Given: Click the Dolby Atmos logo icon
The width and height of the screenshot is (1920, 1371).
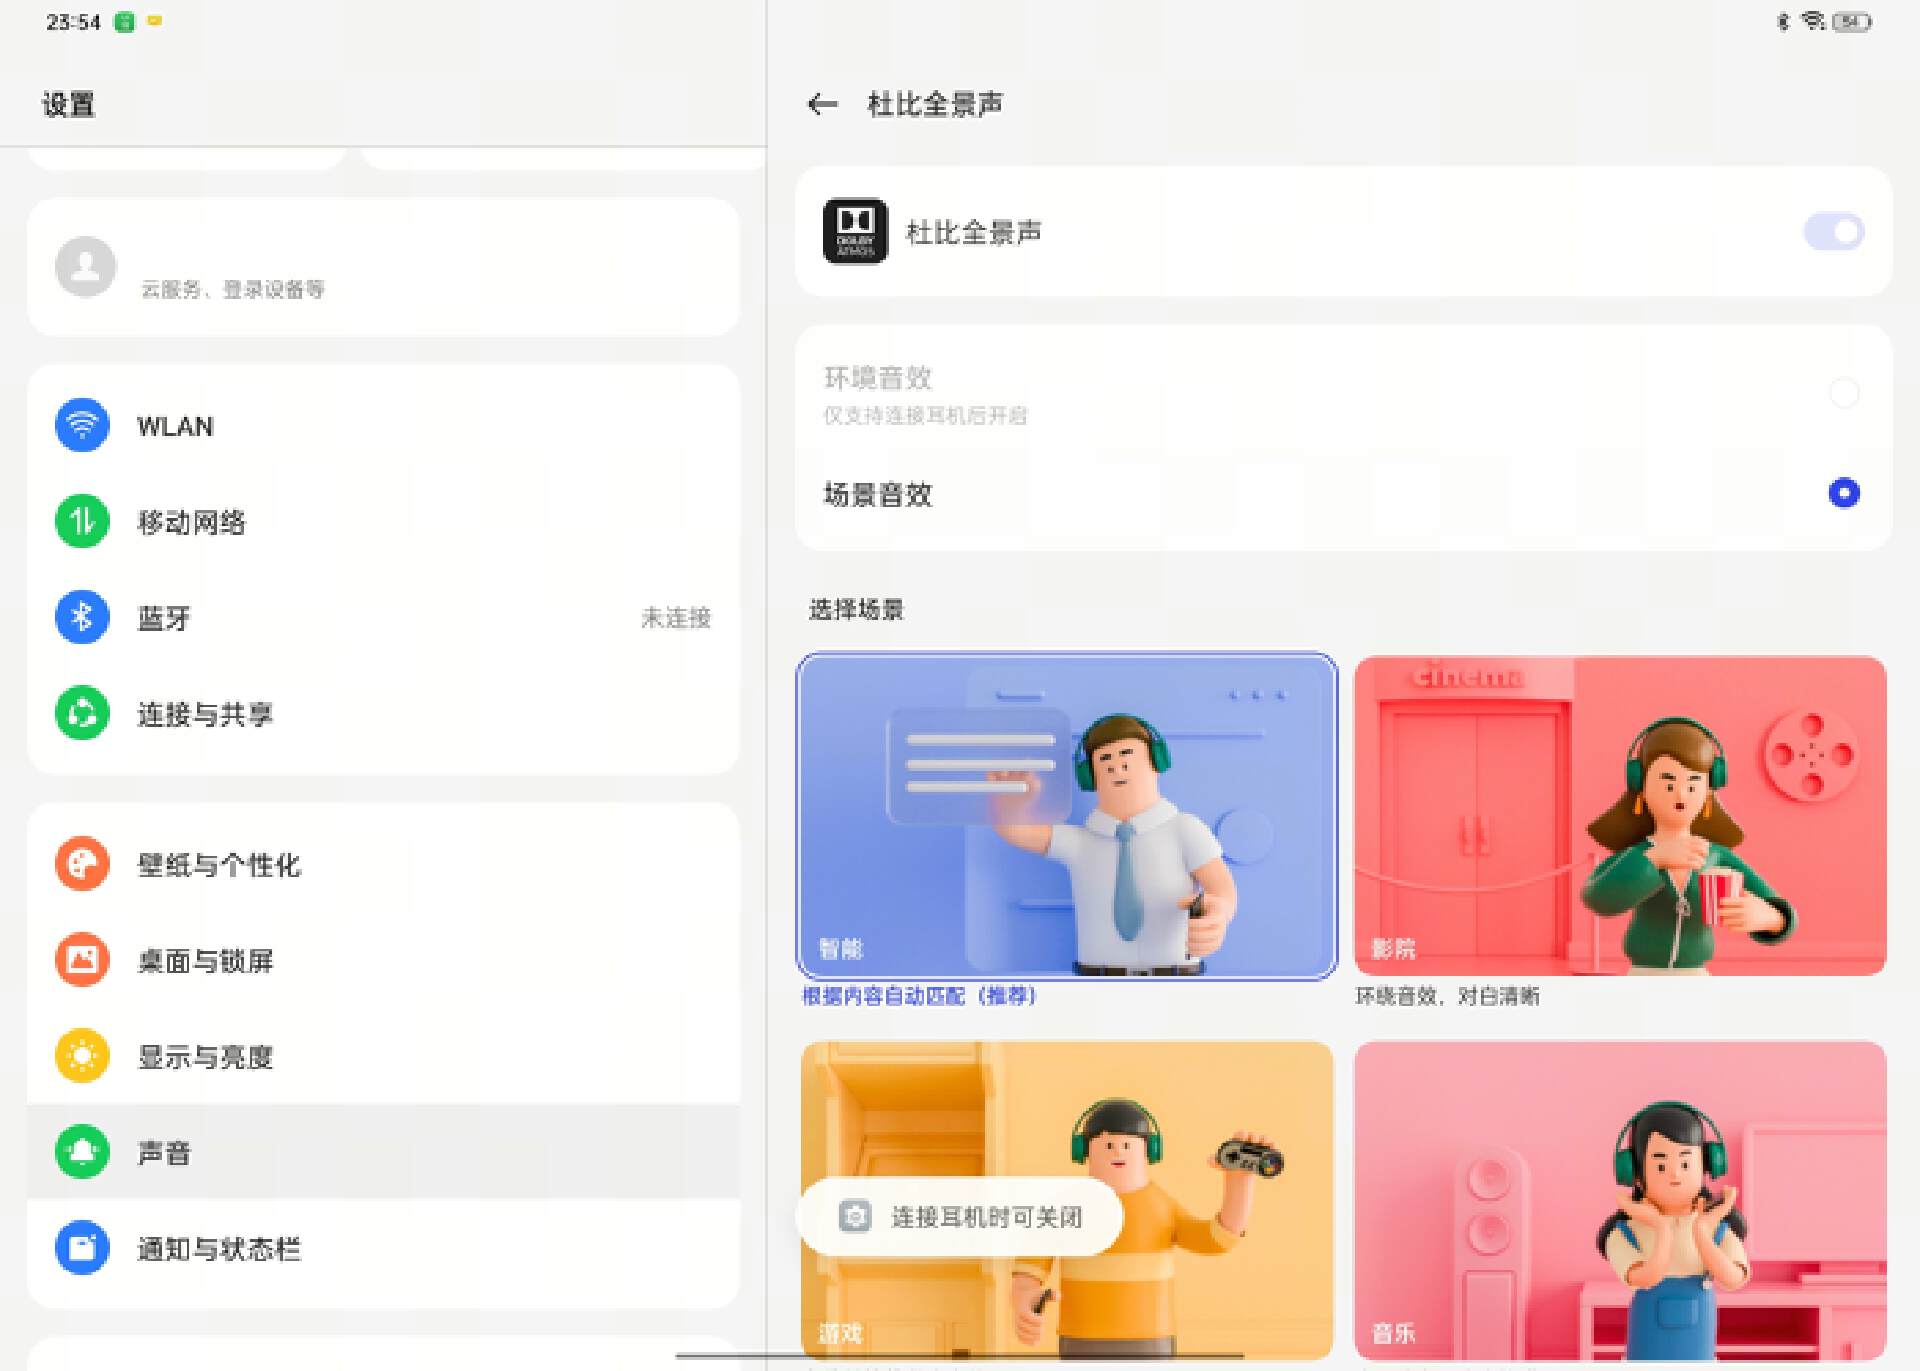Looking at the screenshot, I should 856,231.
